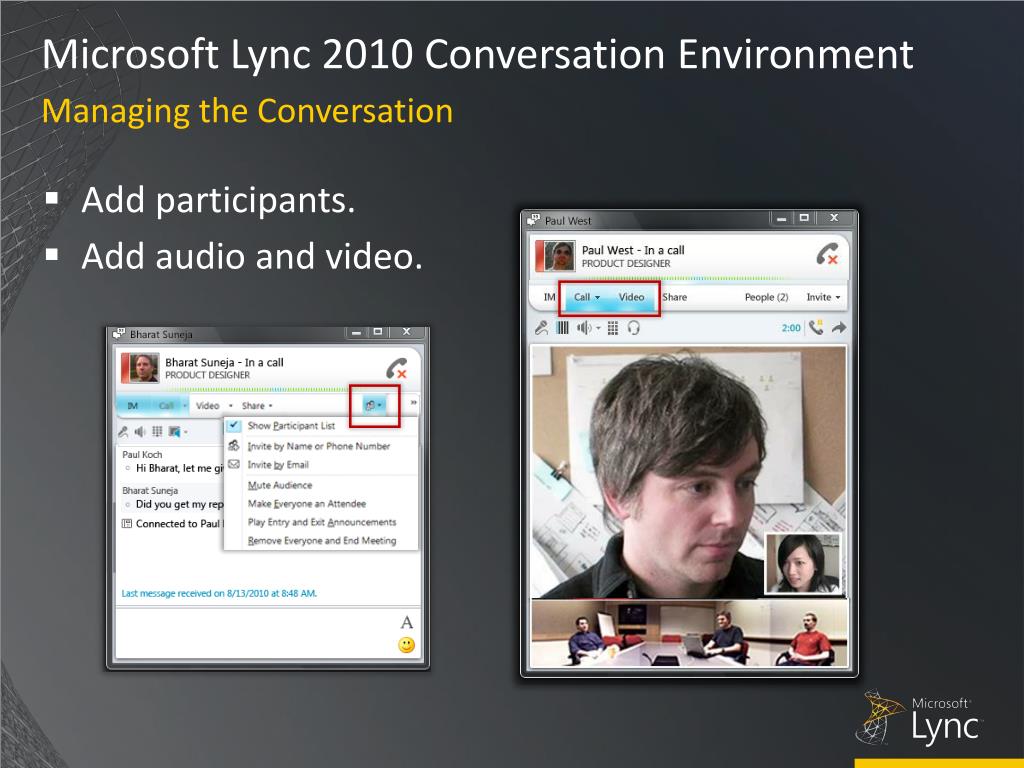The image size is (1024, 768).
Task: Click the video device icon in Bharat Suneja window
Action: pos(174,432)
